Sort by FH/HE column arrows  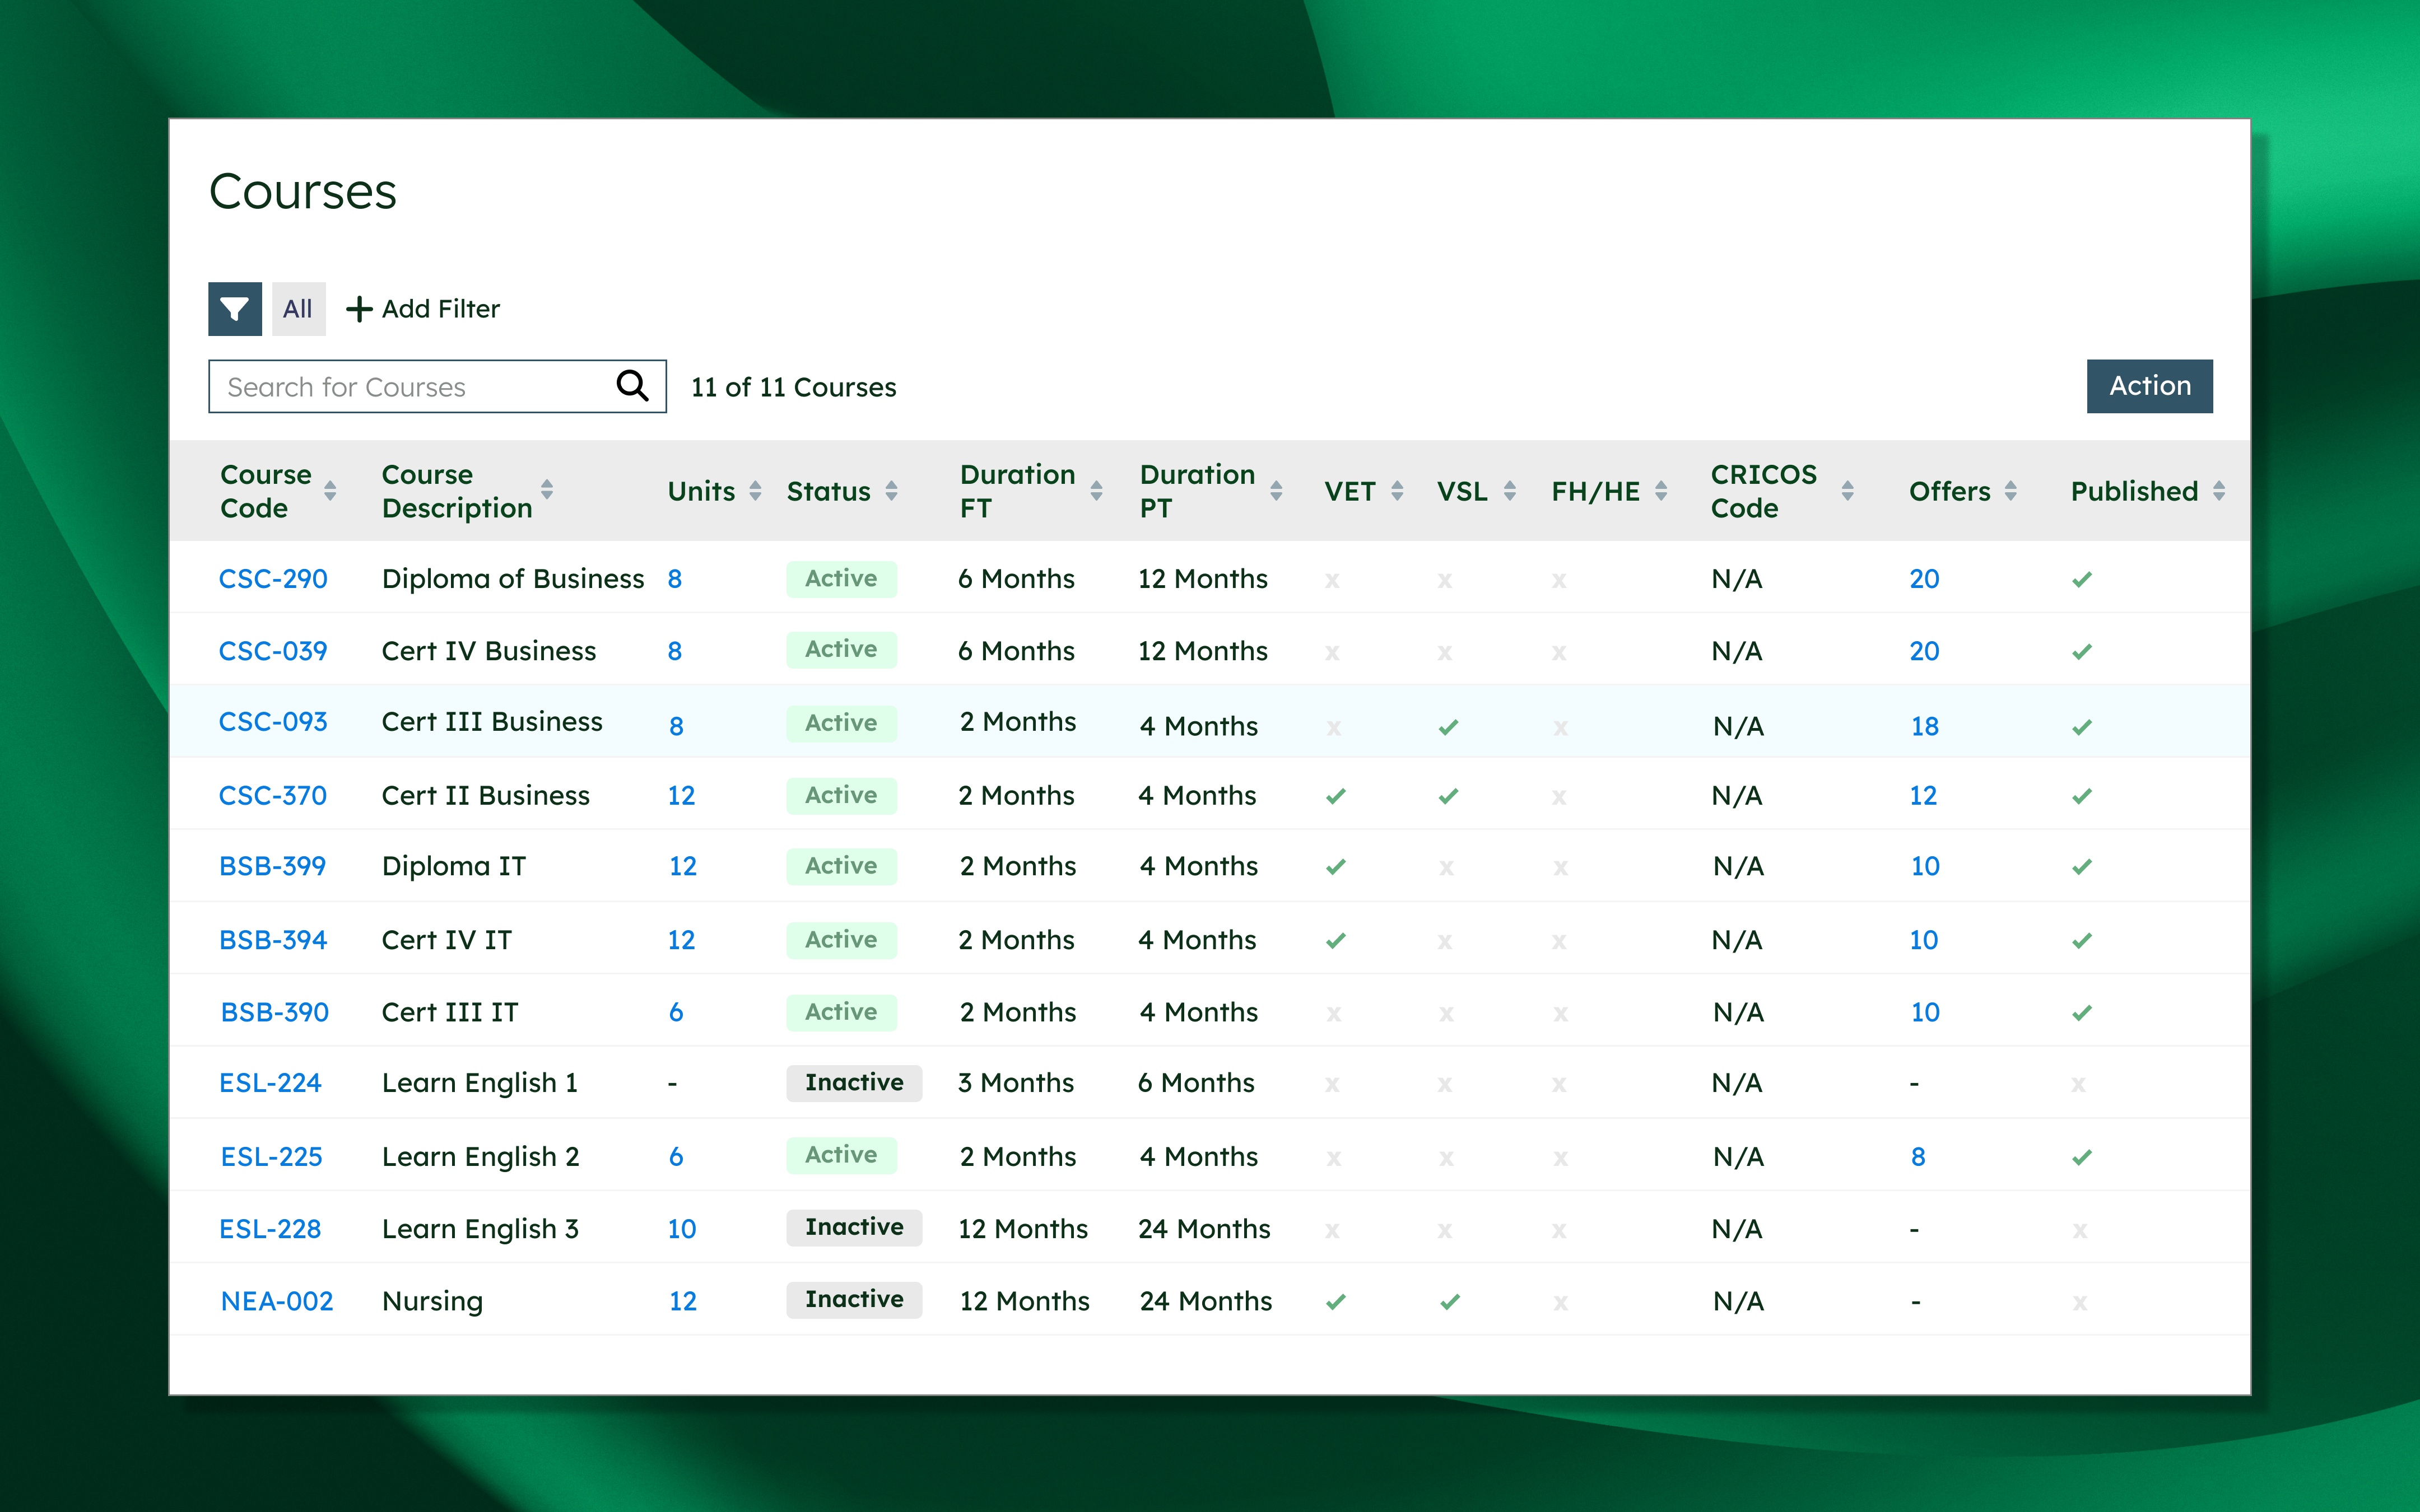(x=1661, y=491)
